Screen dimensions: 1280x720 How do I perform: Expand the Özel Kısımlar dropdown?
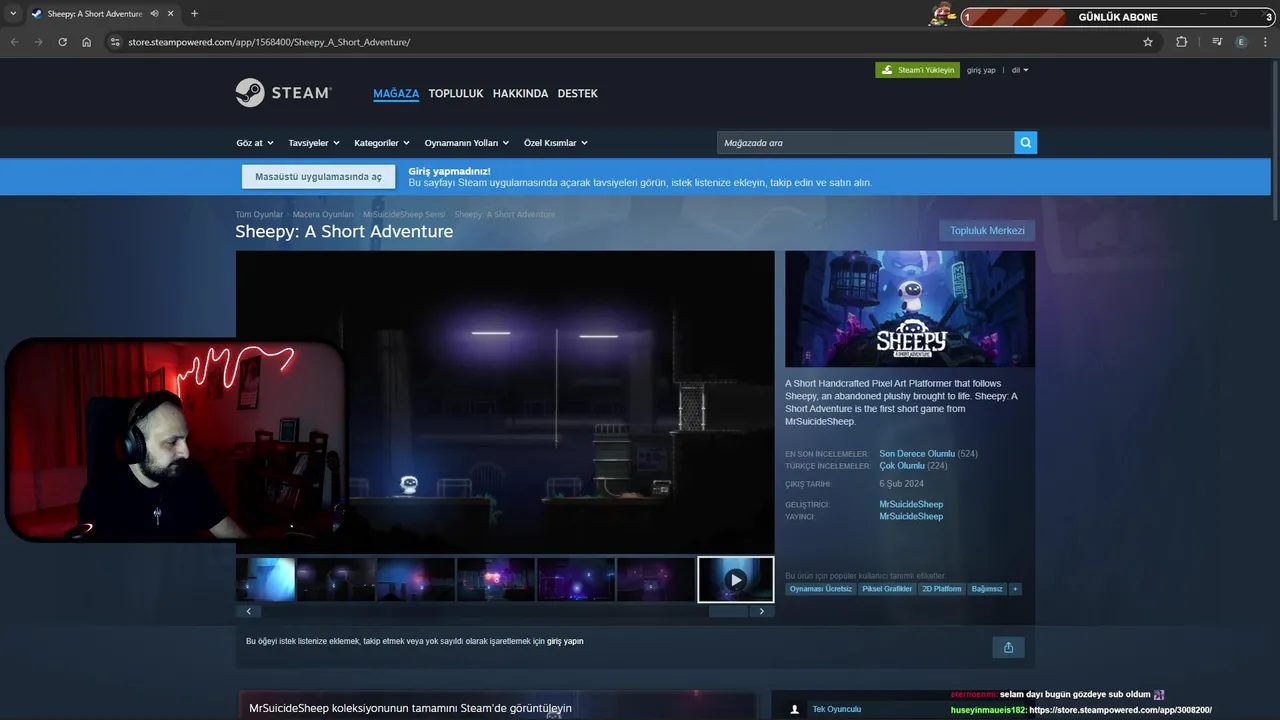click(x=556, y=143)
